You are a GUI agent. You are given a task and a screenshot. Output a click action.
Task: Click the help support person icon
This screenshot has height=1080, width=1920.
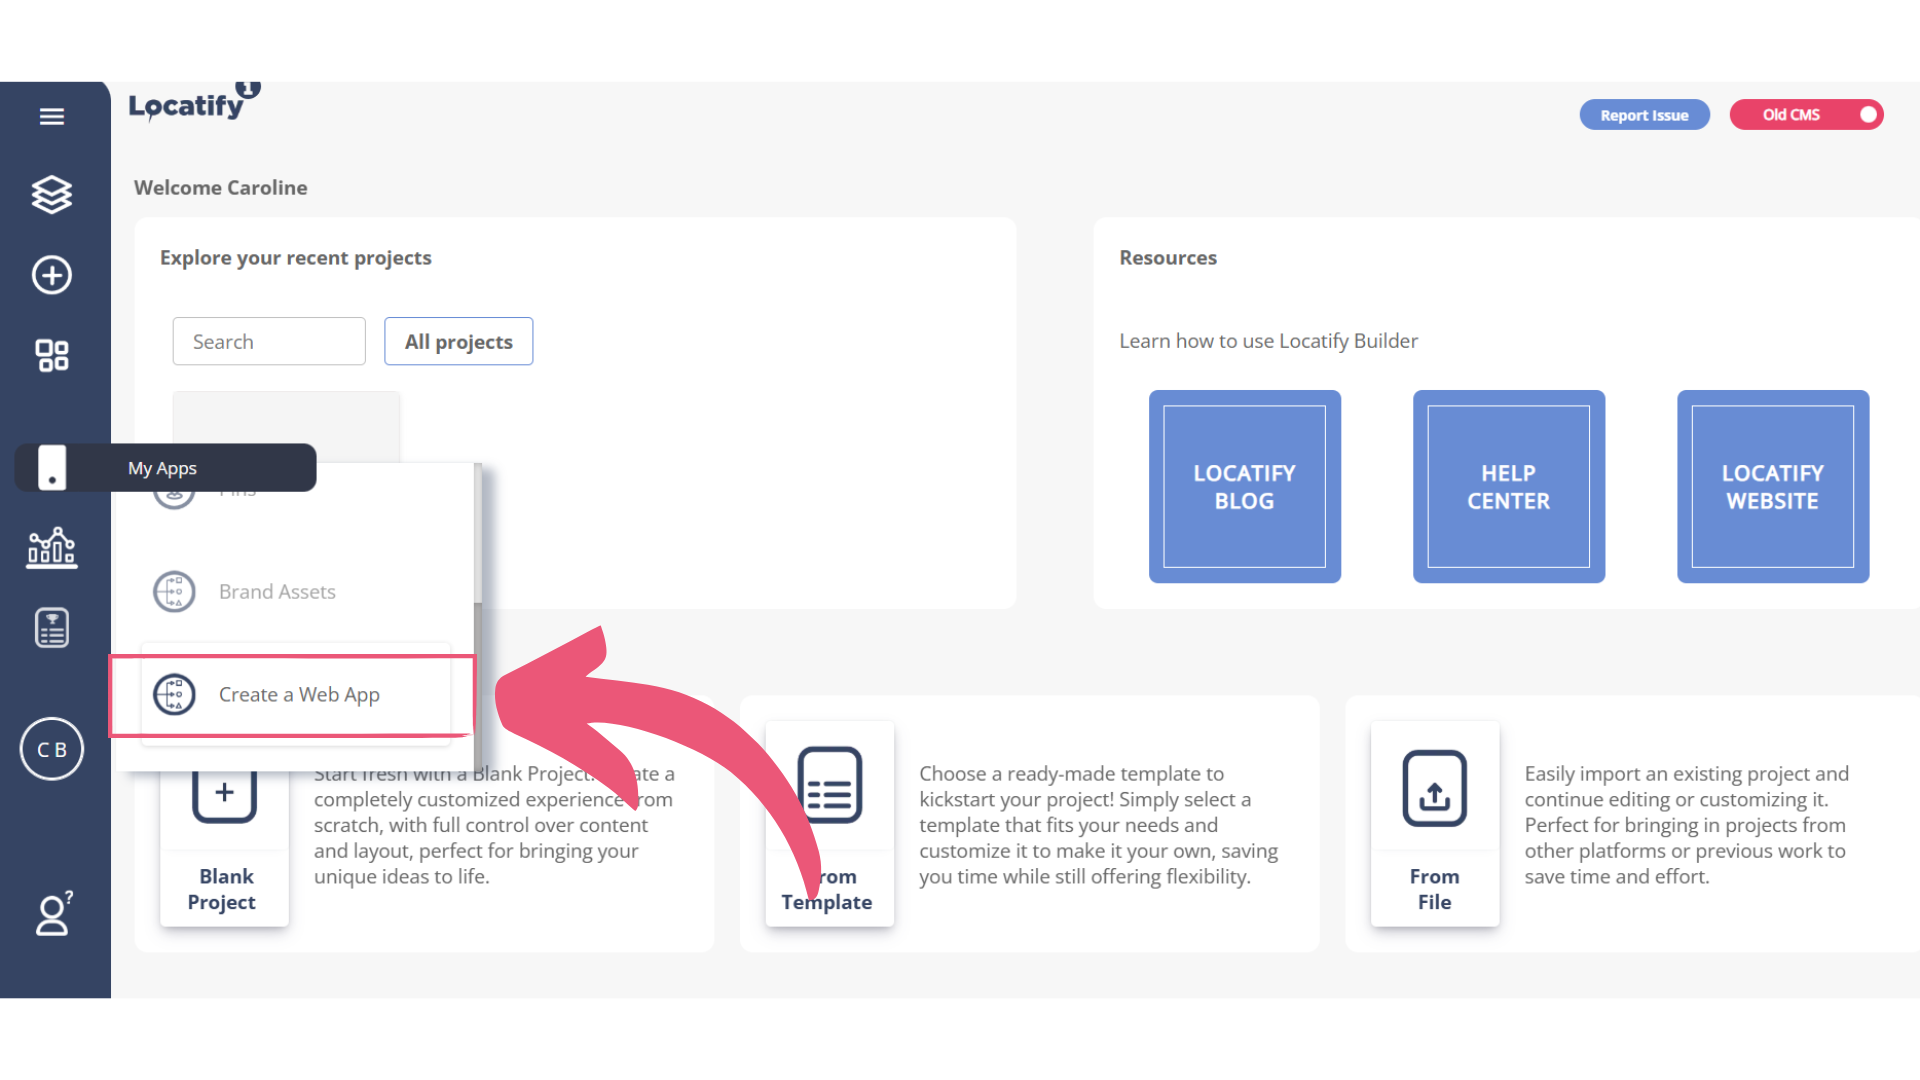54,913
